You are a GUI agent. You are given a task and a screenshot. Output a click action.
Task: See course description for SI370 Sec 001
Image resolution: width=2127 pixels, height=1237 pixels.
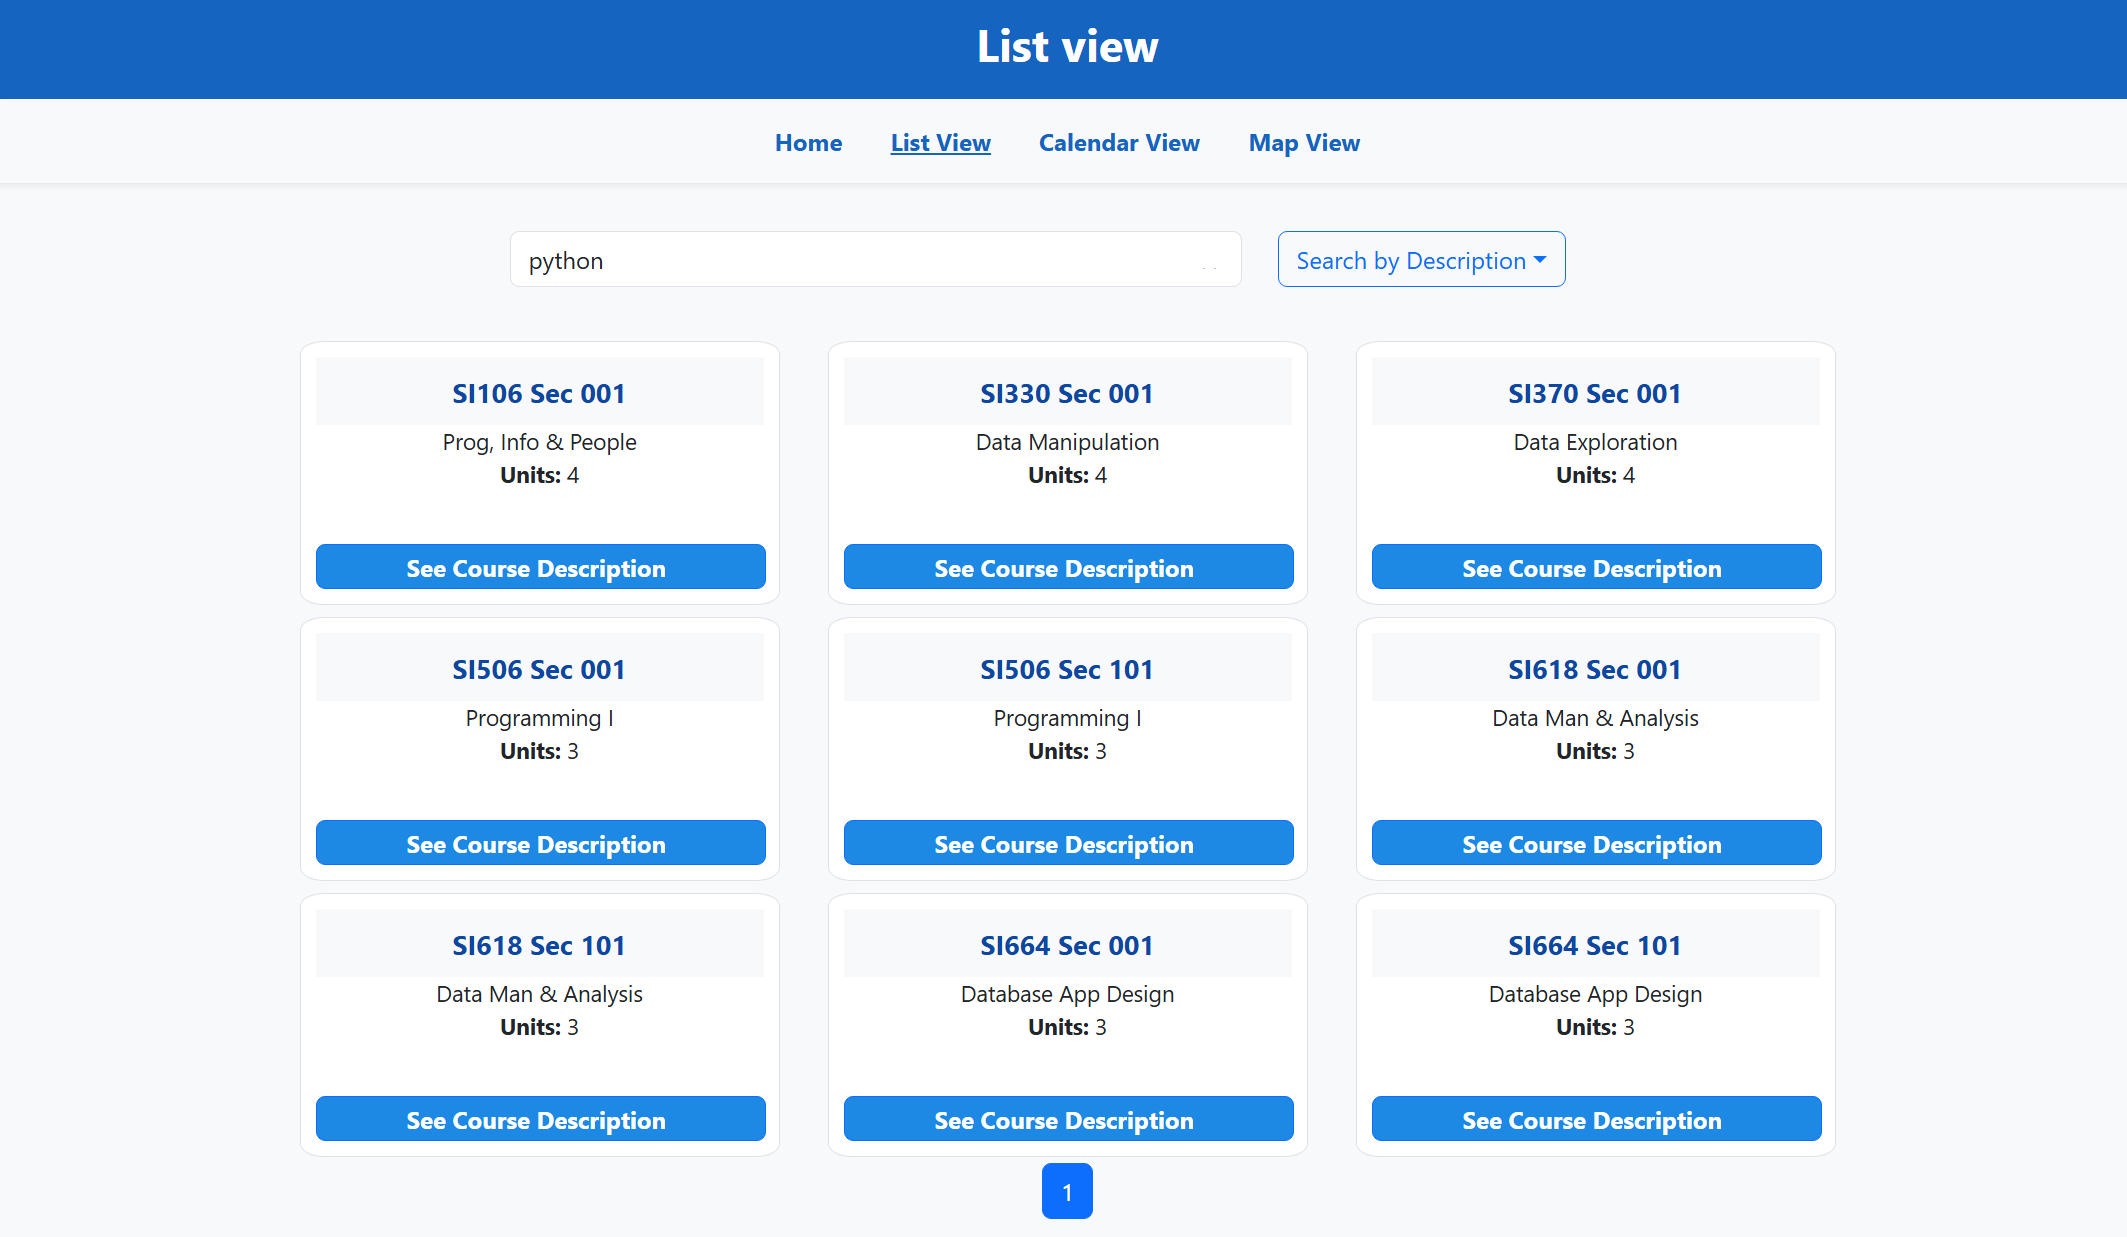pos(1596,567)
